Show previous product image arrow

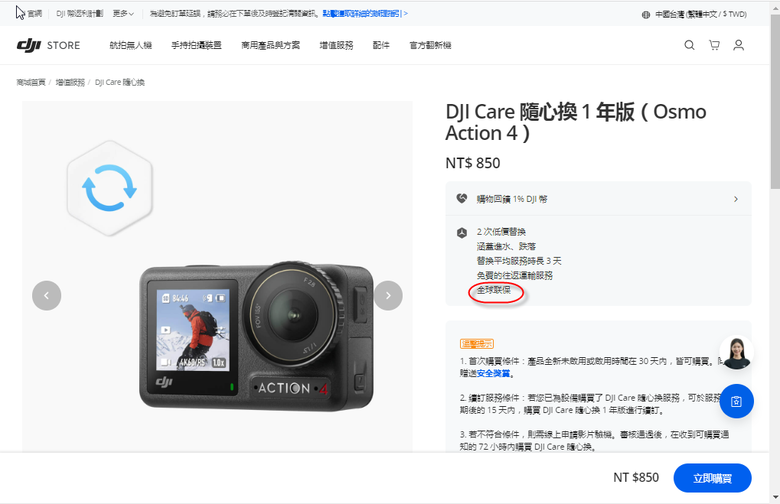(x=47, y=296)
